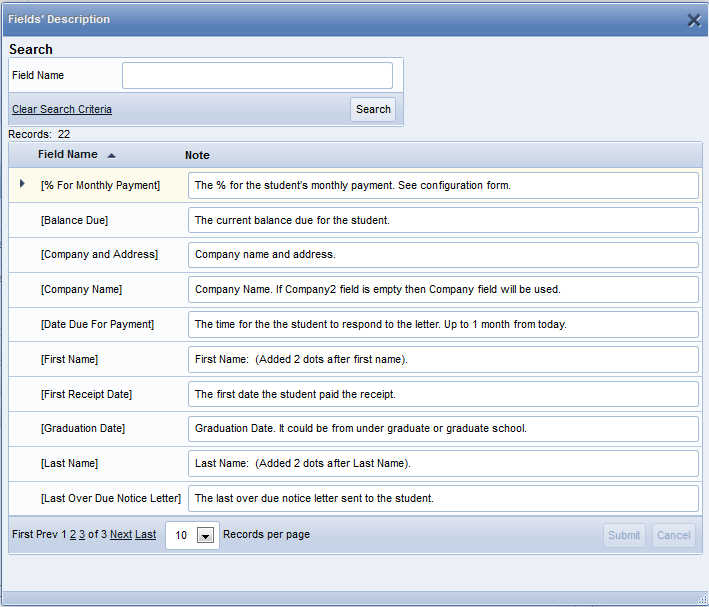
Task: Expand the % For Monthly Payment row arrow
Action: 22,184
